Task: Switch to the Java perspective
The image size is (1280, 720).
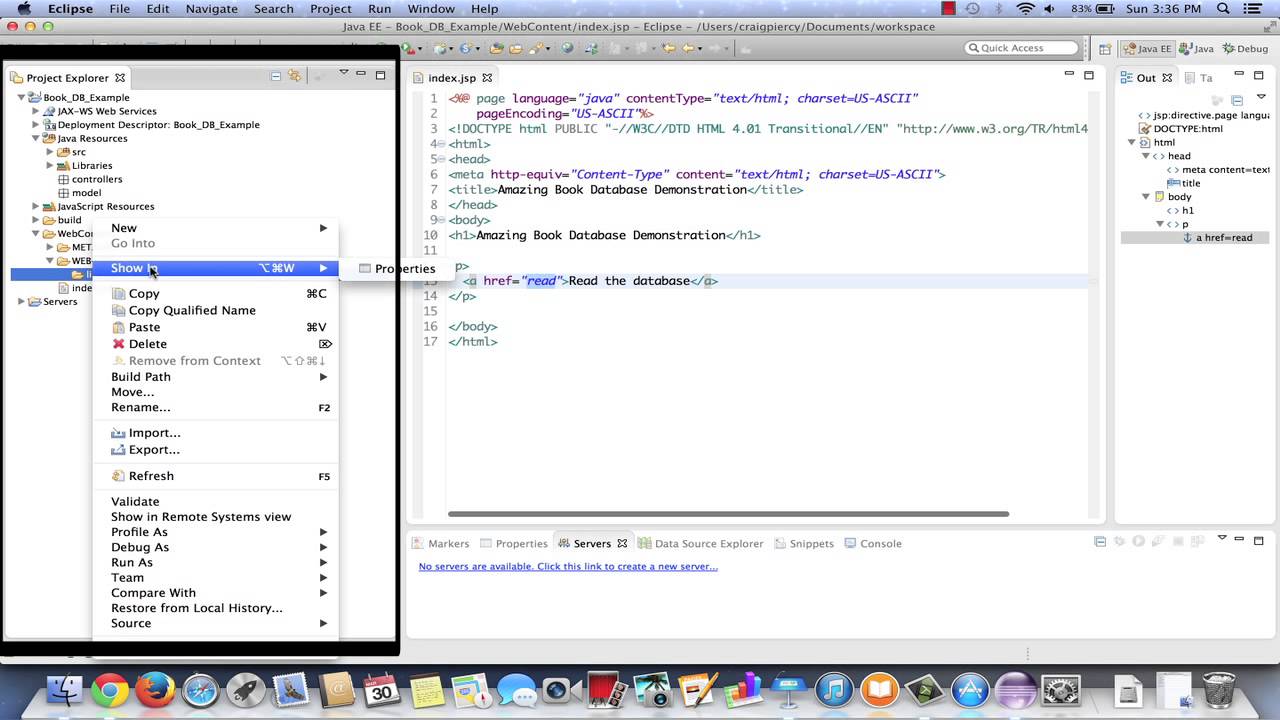Action: (x=1197, y=48)
